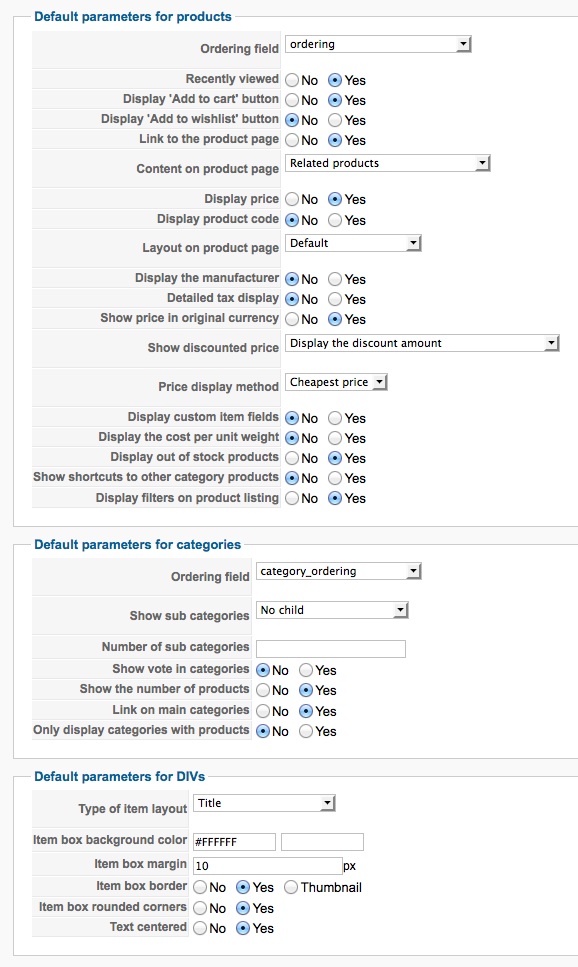Set Display out of stock products to No
The image size is (578, 967).
[x=292, y=458]
